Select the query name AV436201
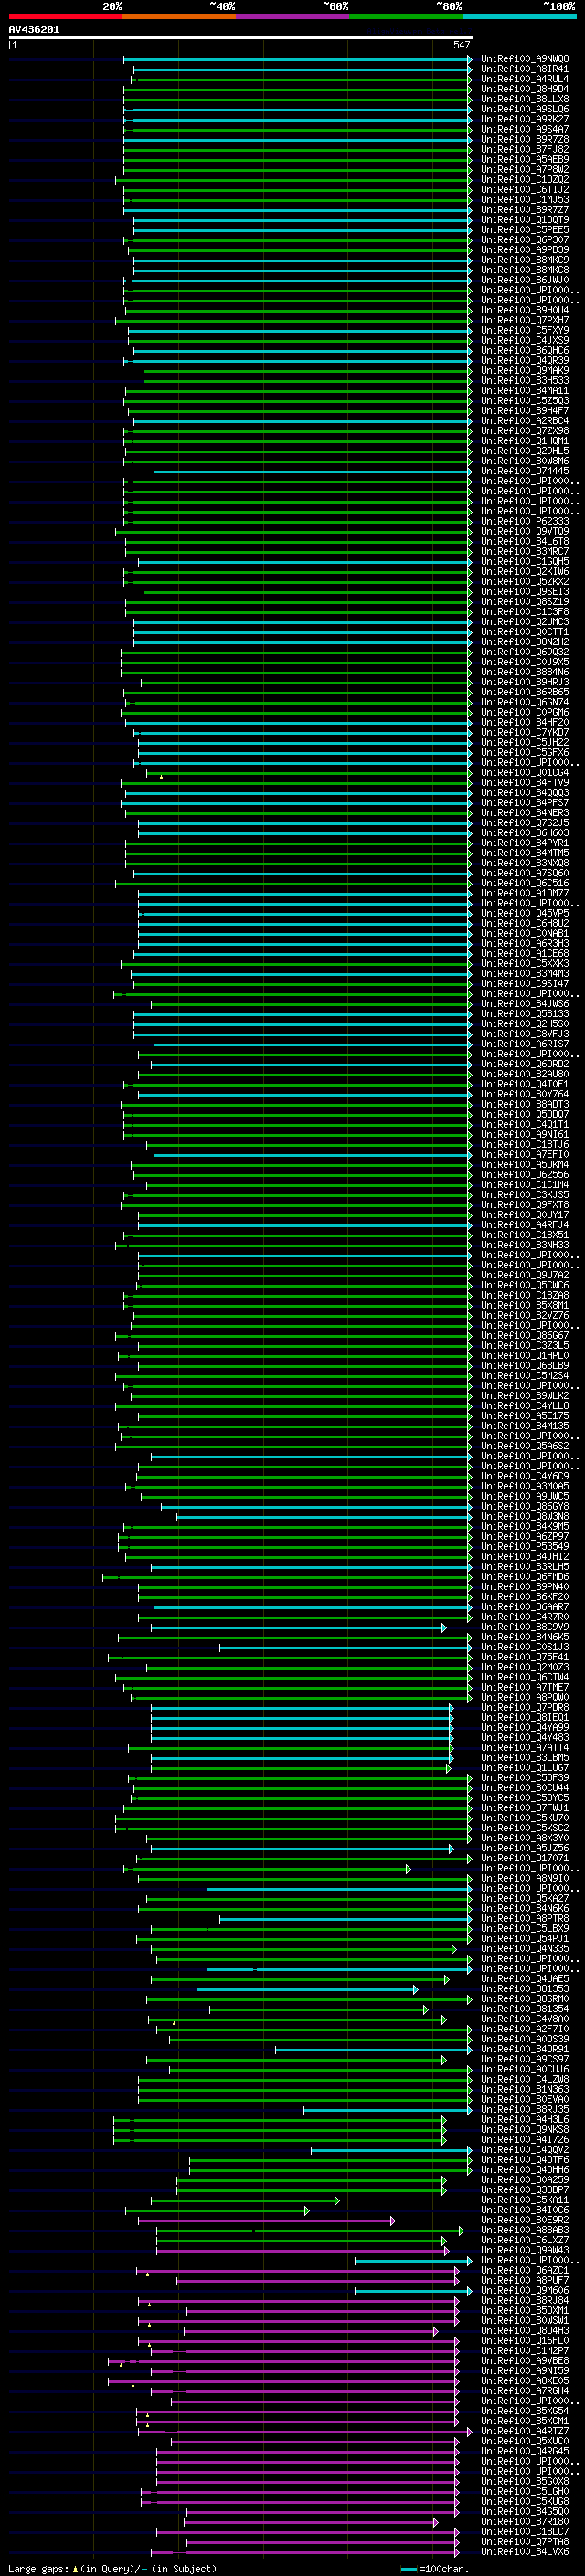Image resolution: width=585 pixels, height=2576 pixels. click(x=34, y=29)
